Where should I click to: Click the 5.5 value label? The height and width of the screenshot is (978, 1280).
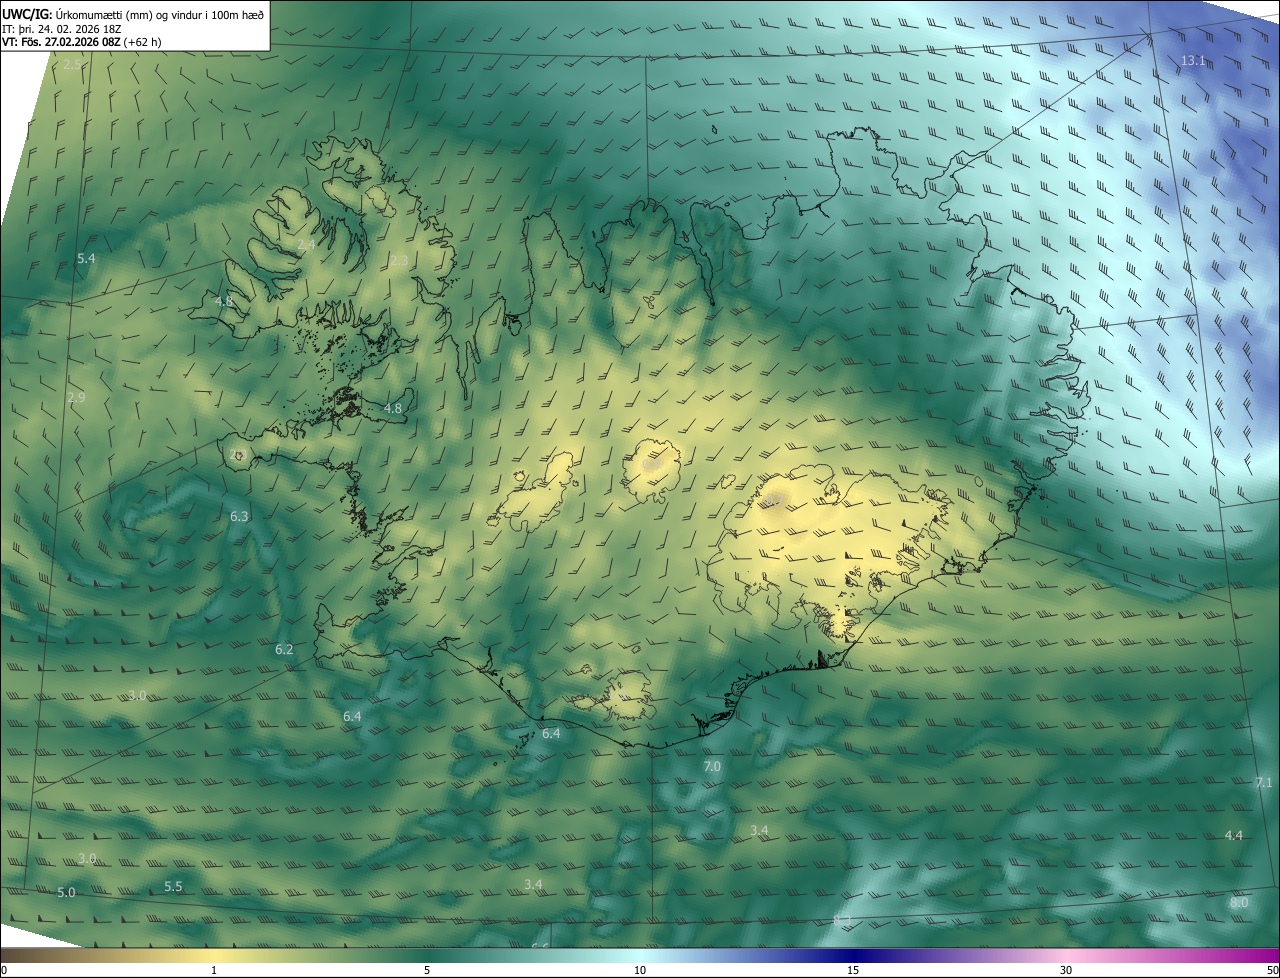click(173, 887)
